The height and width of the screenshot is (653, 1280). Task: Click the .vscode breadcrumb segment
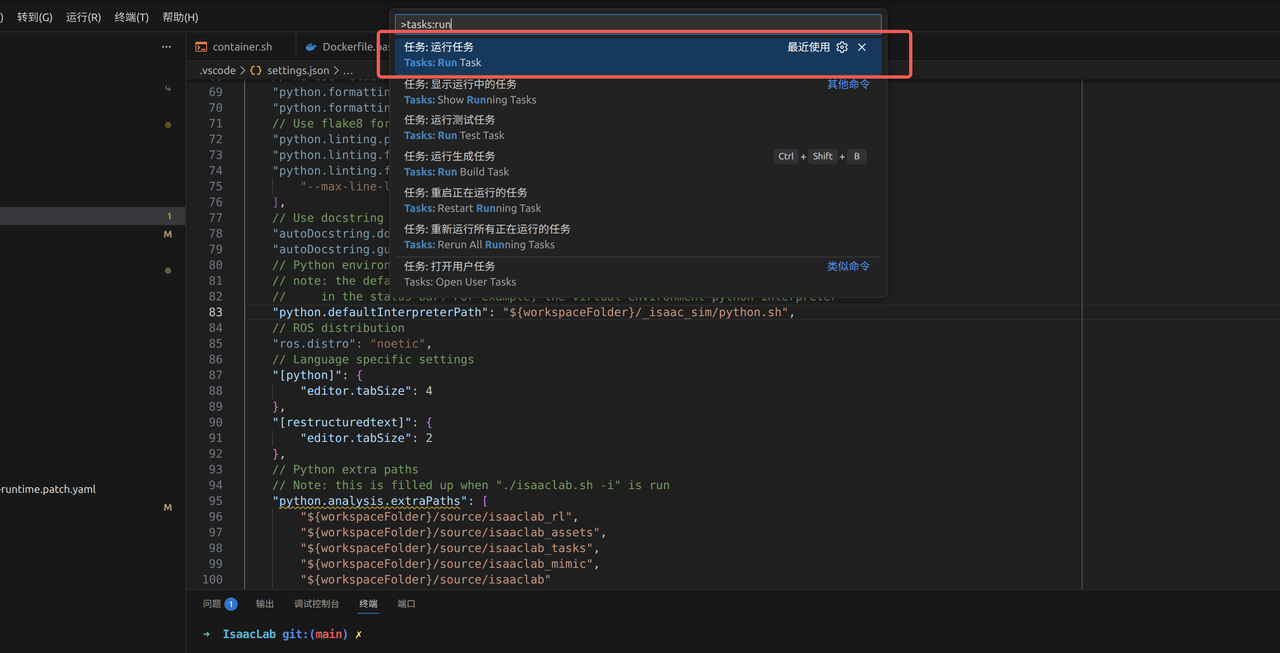(217, 71)
